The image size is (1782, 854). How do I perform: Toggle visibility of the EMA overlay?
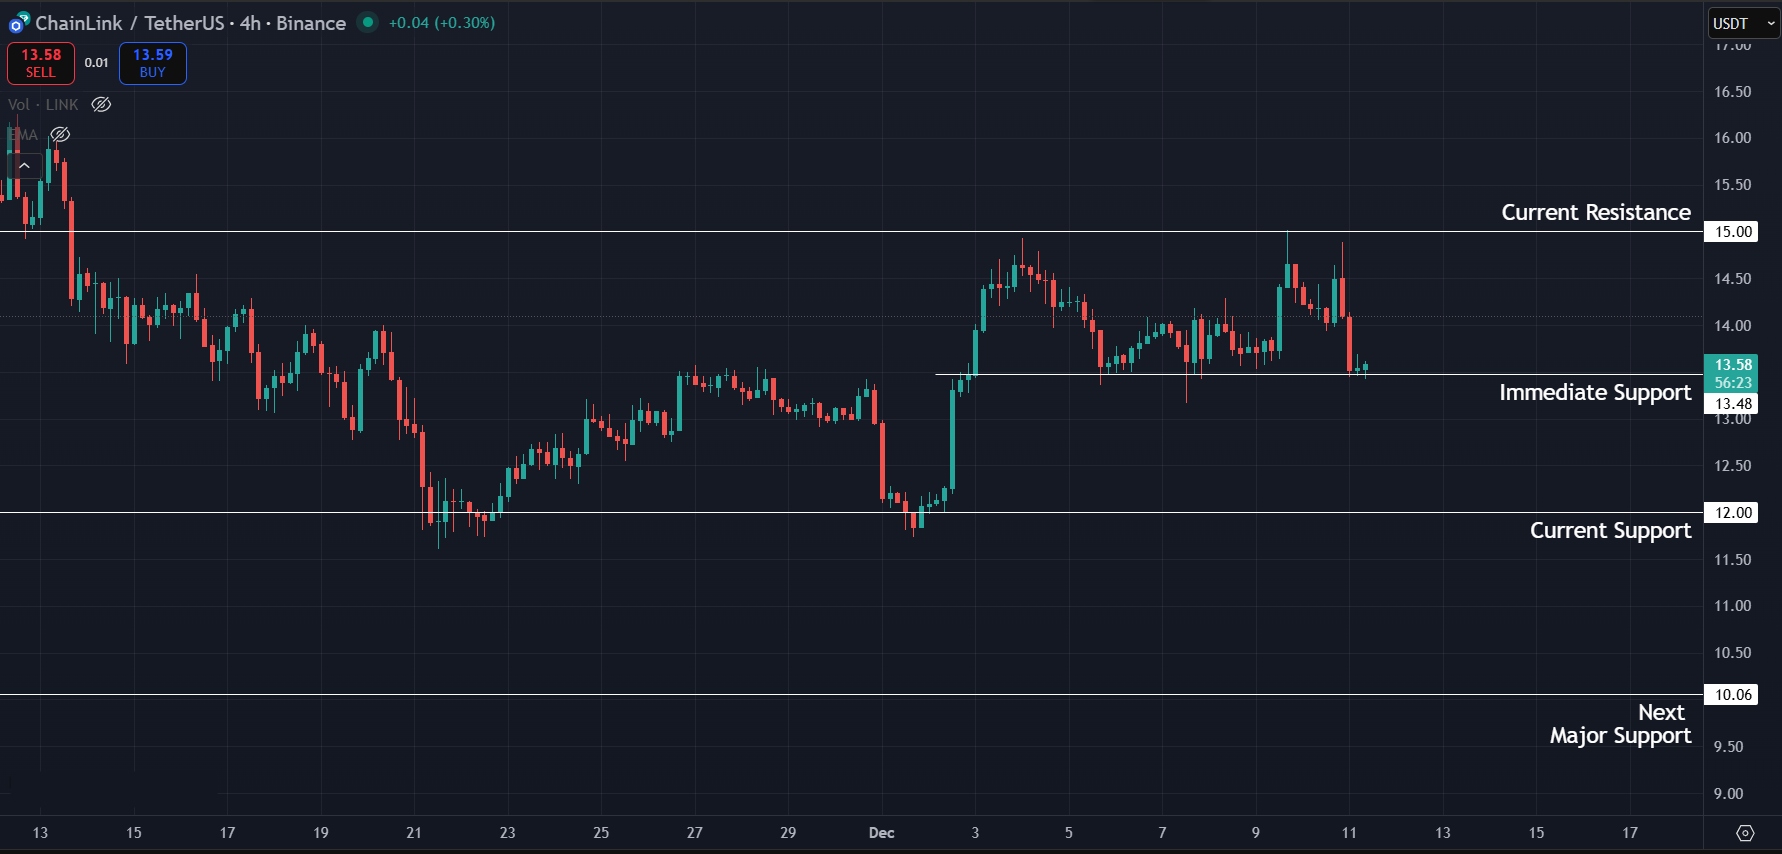(59, 134)
